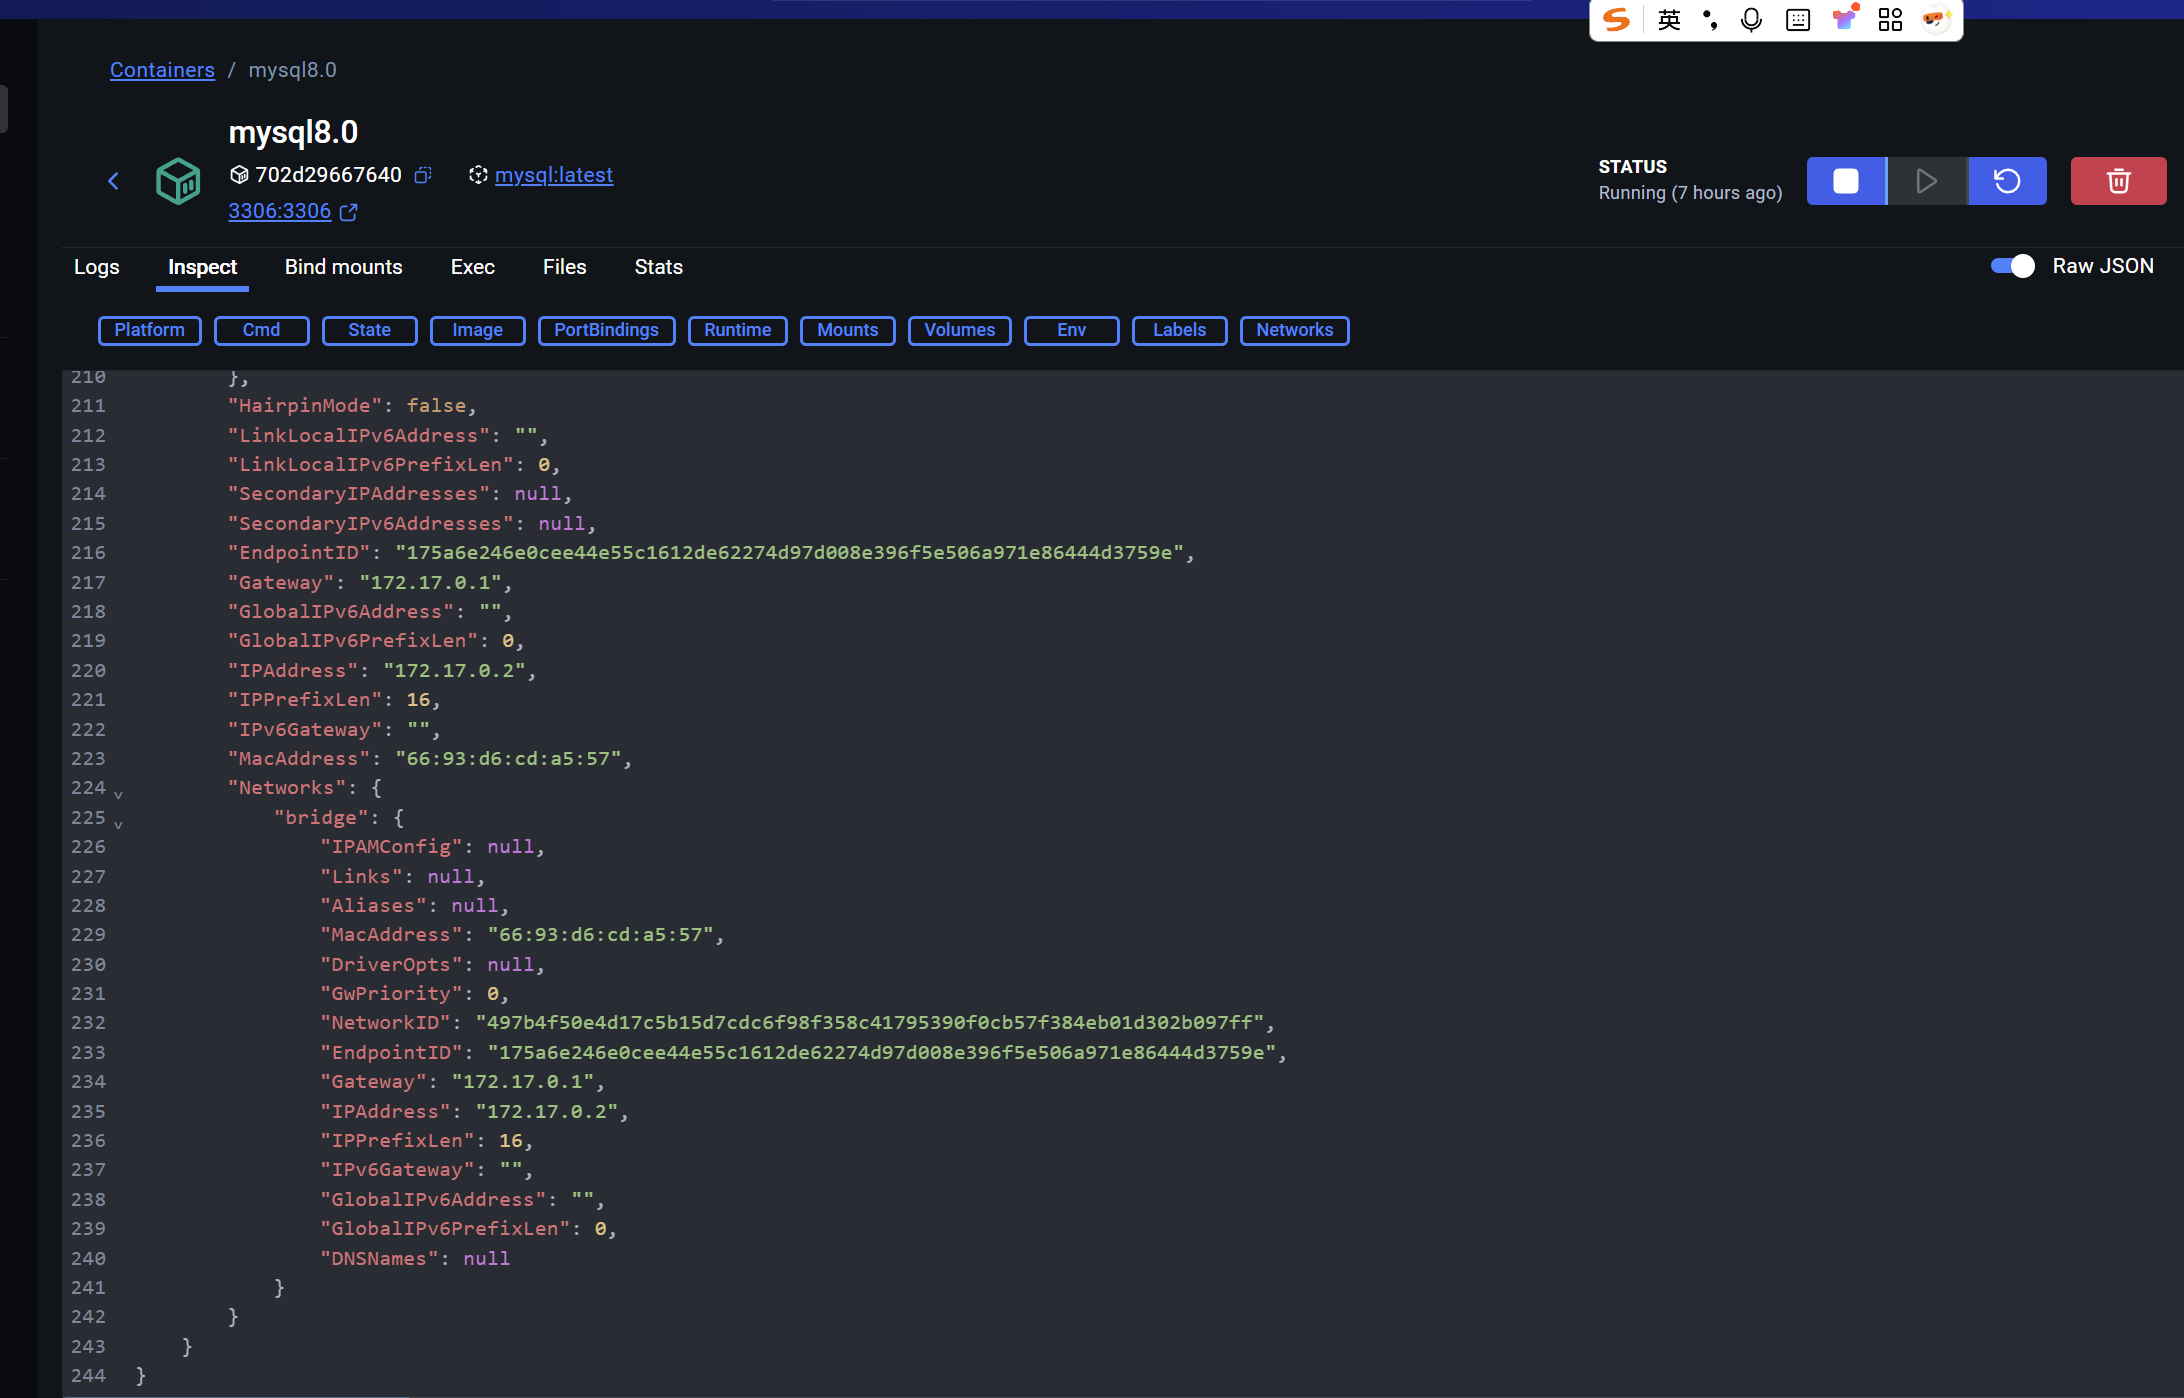This screenshot has height=1398, width=2184.
Task: Restart the container with the circular arrow
Action: pos(2007,181)
